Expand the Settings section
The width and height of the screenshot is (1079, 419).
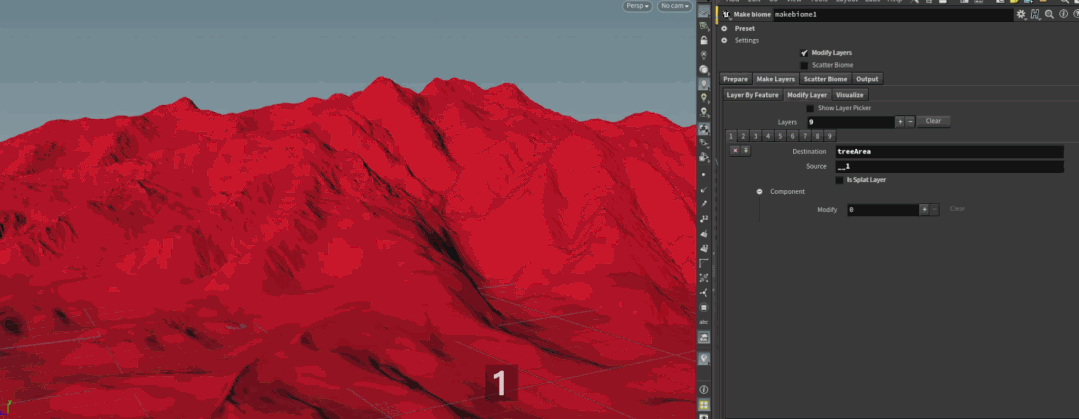(724, 41)
